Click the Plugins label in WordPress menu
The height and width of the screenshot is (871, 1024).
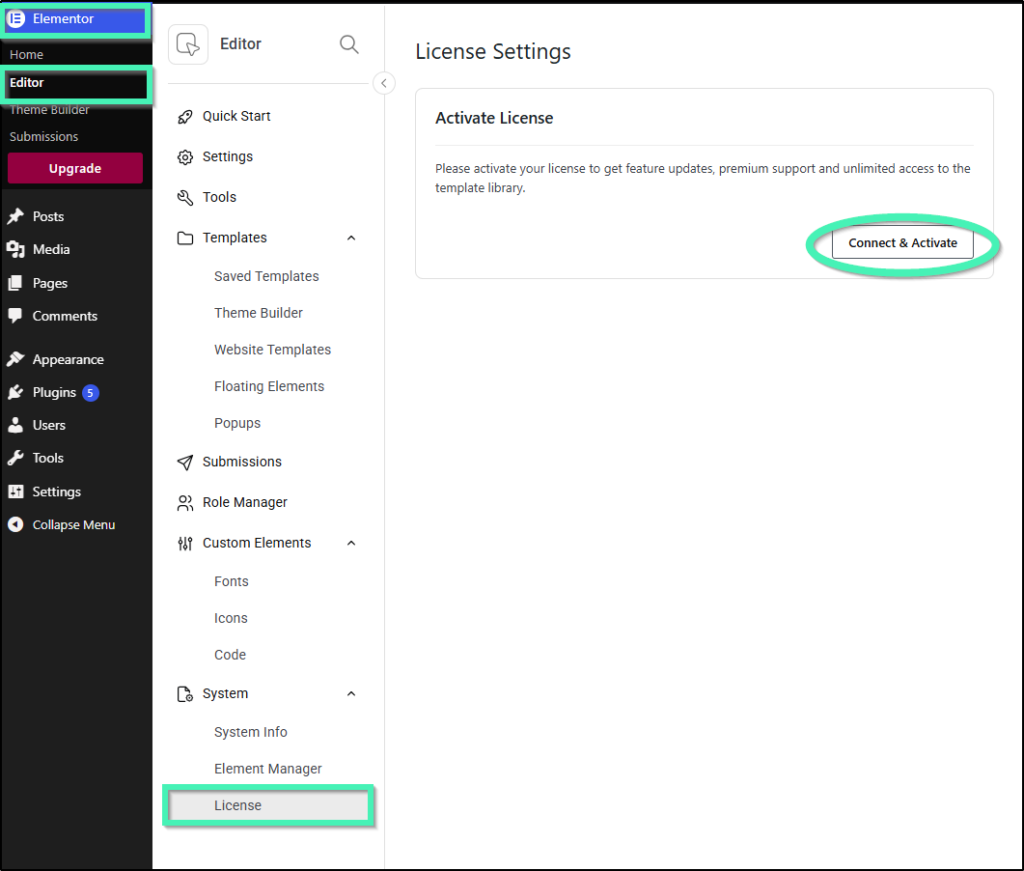click(x=54, y=393)
